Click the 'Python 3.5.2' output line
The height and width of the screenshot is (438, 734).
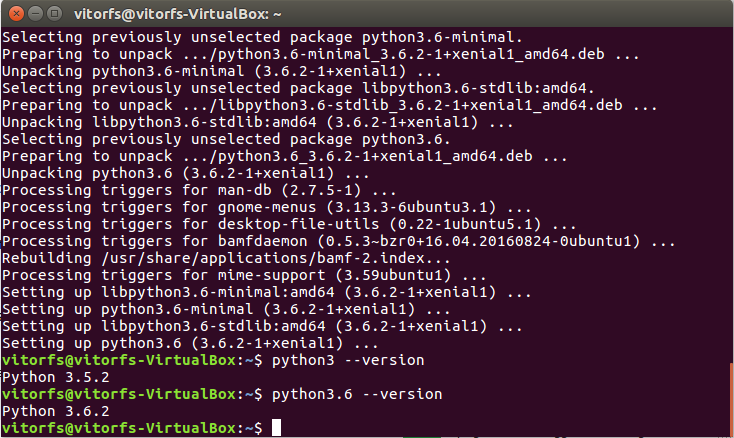[x=56, y=377]
